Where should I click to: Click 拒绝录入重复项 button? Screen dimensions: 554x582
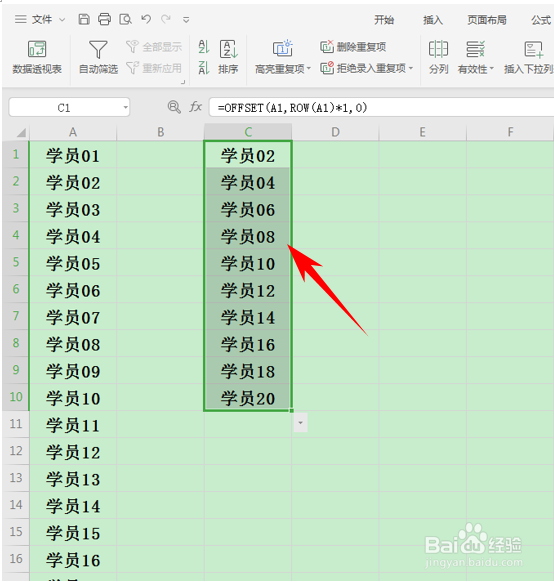point(363,68)
